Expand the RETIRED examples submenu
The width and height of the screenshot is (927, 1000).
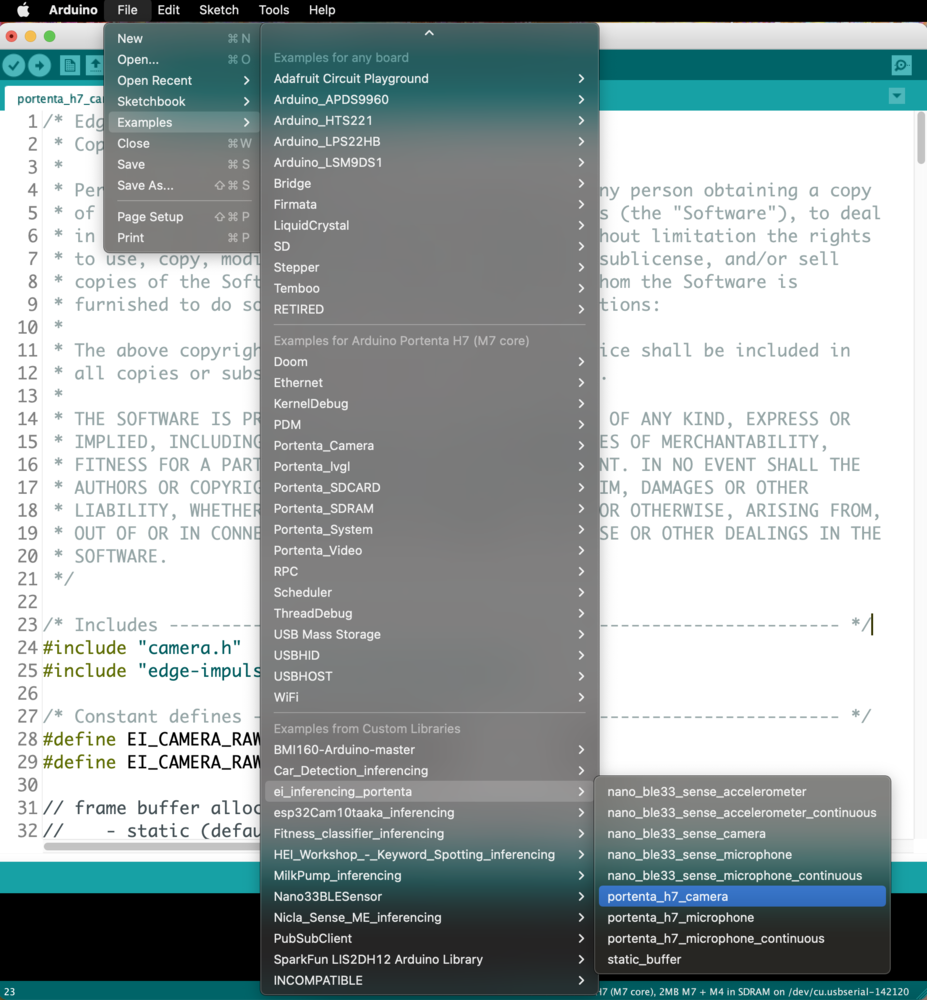click(429, 309)
